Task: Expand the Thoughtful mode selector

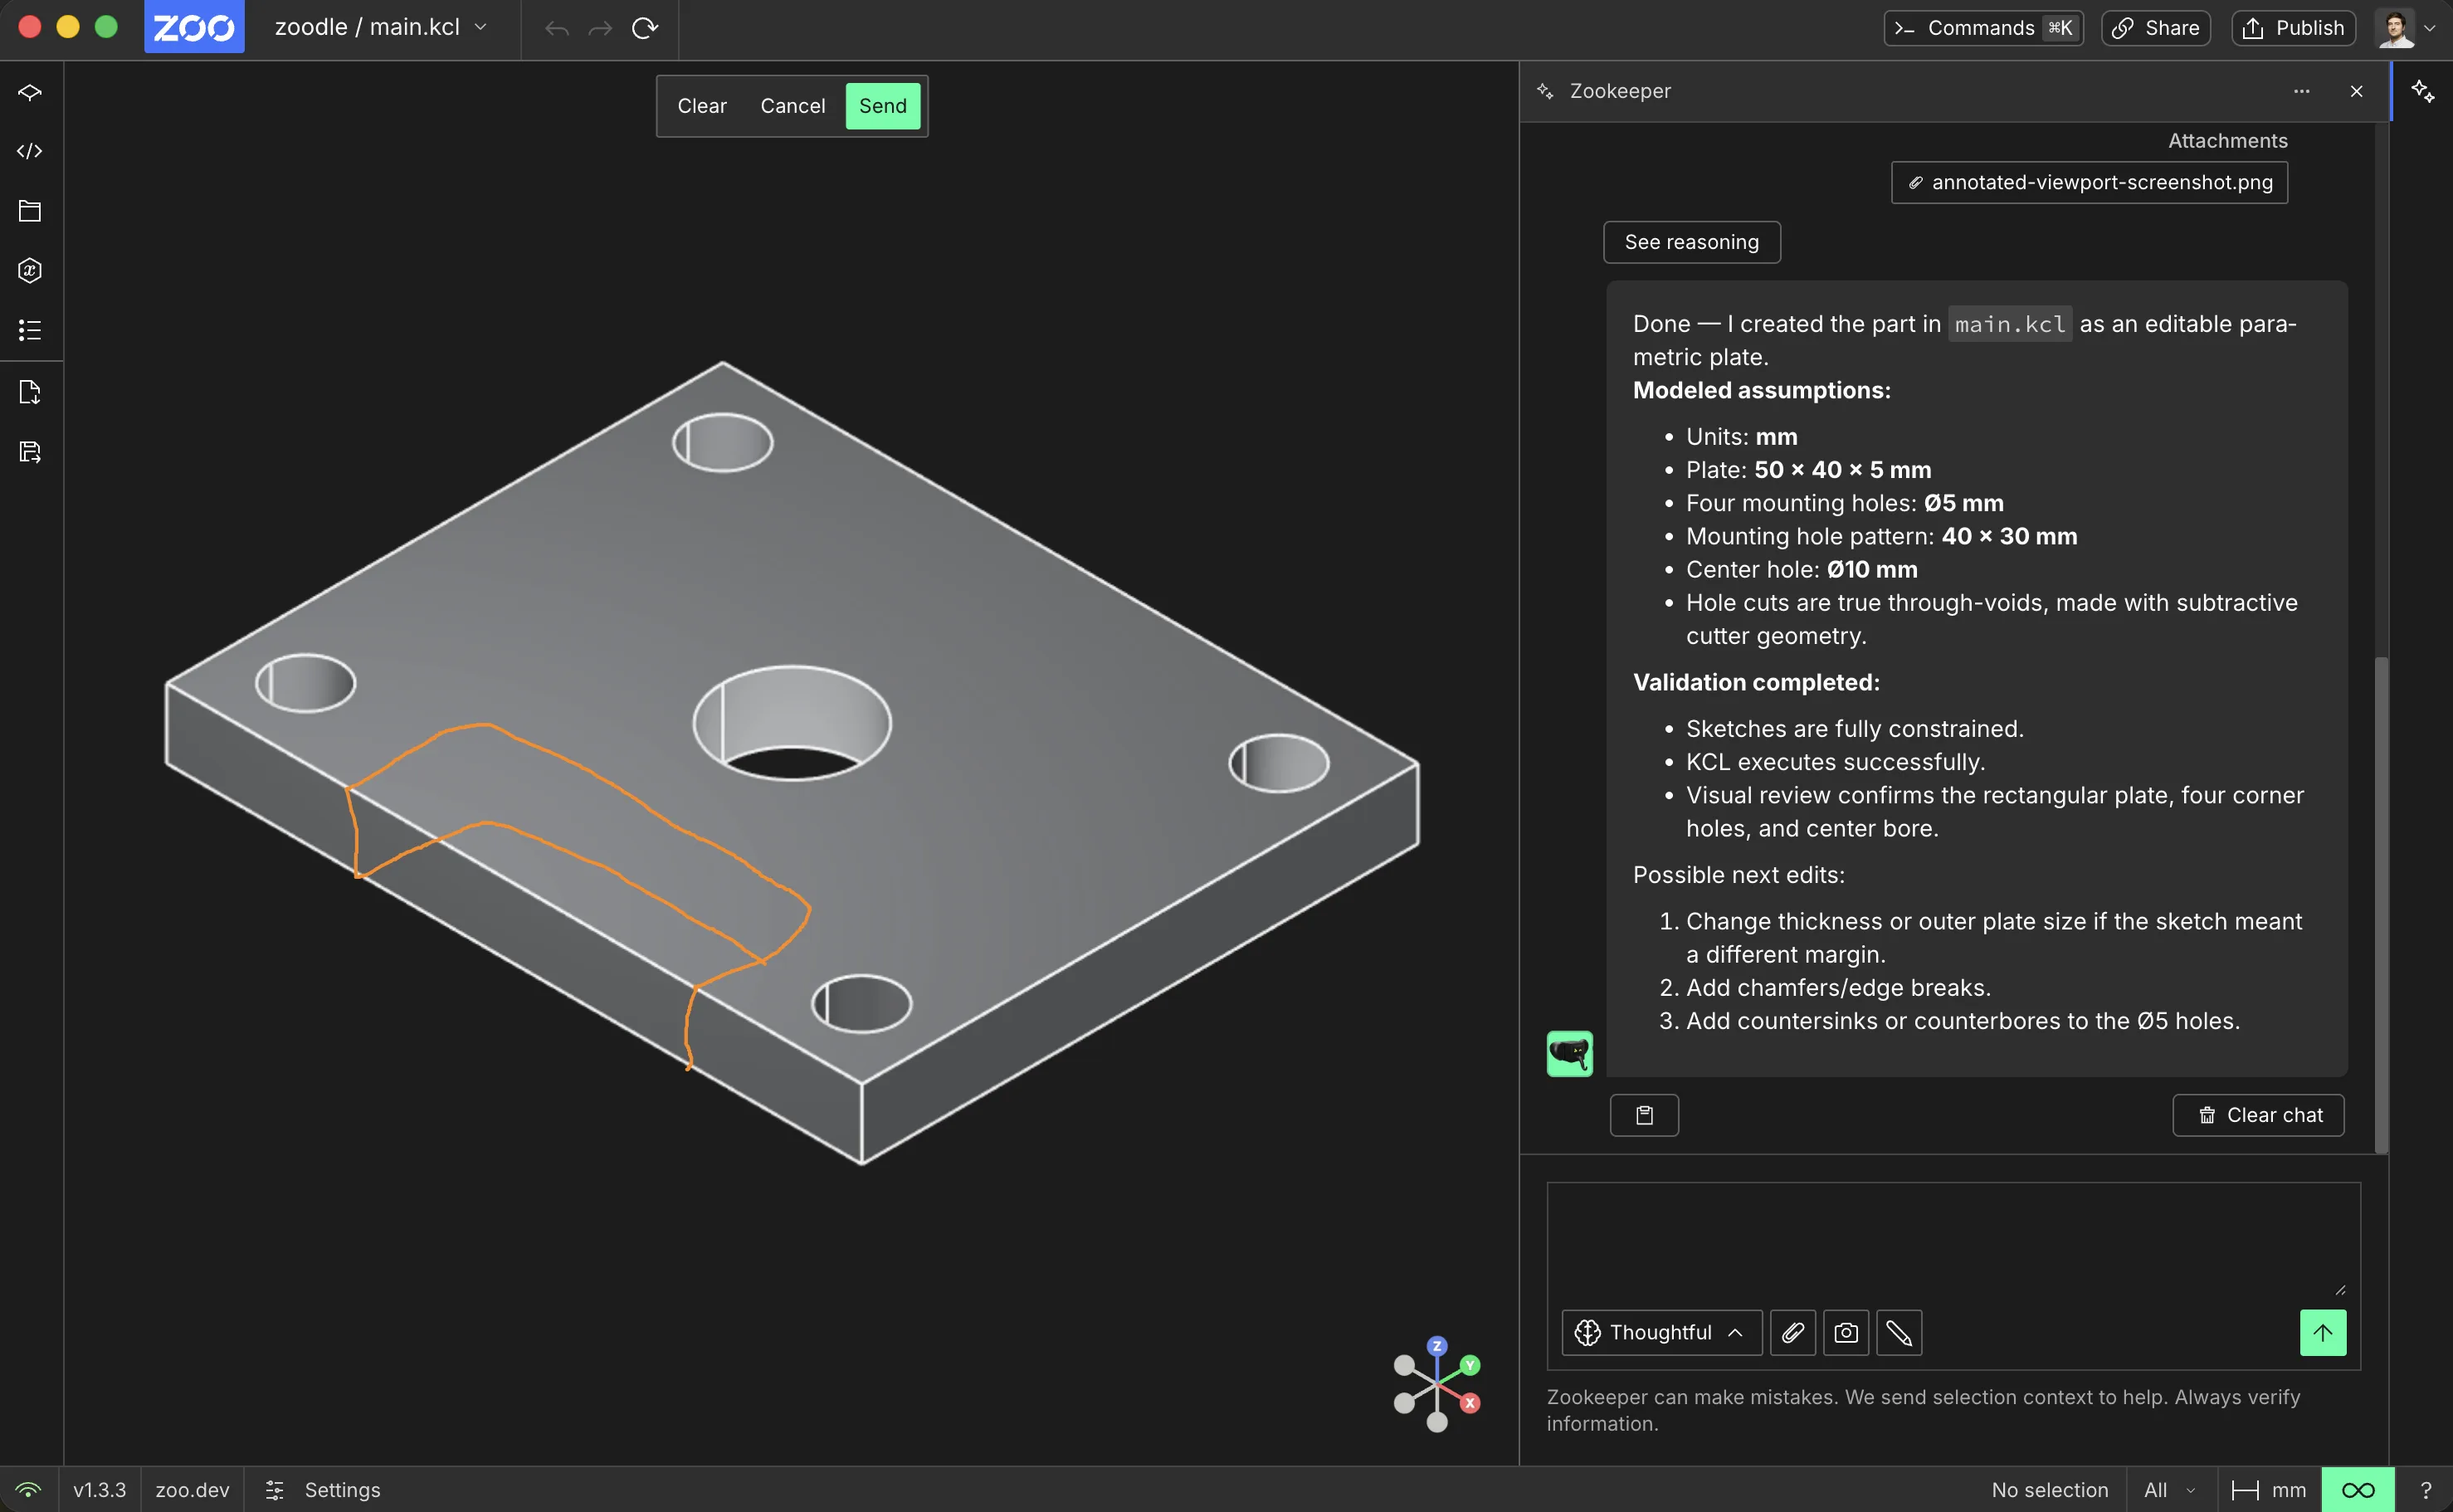Action: click(x=1662, y=1333)
